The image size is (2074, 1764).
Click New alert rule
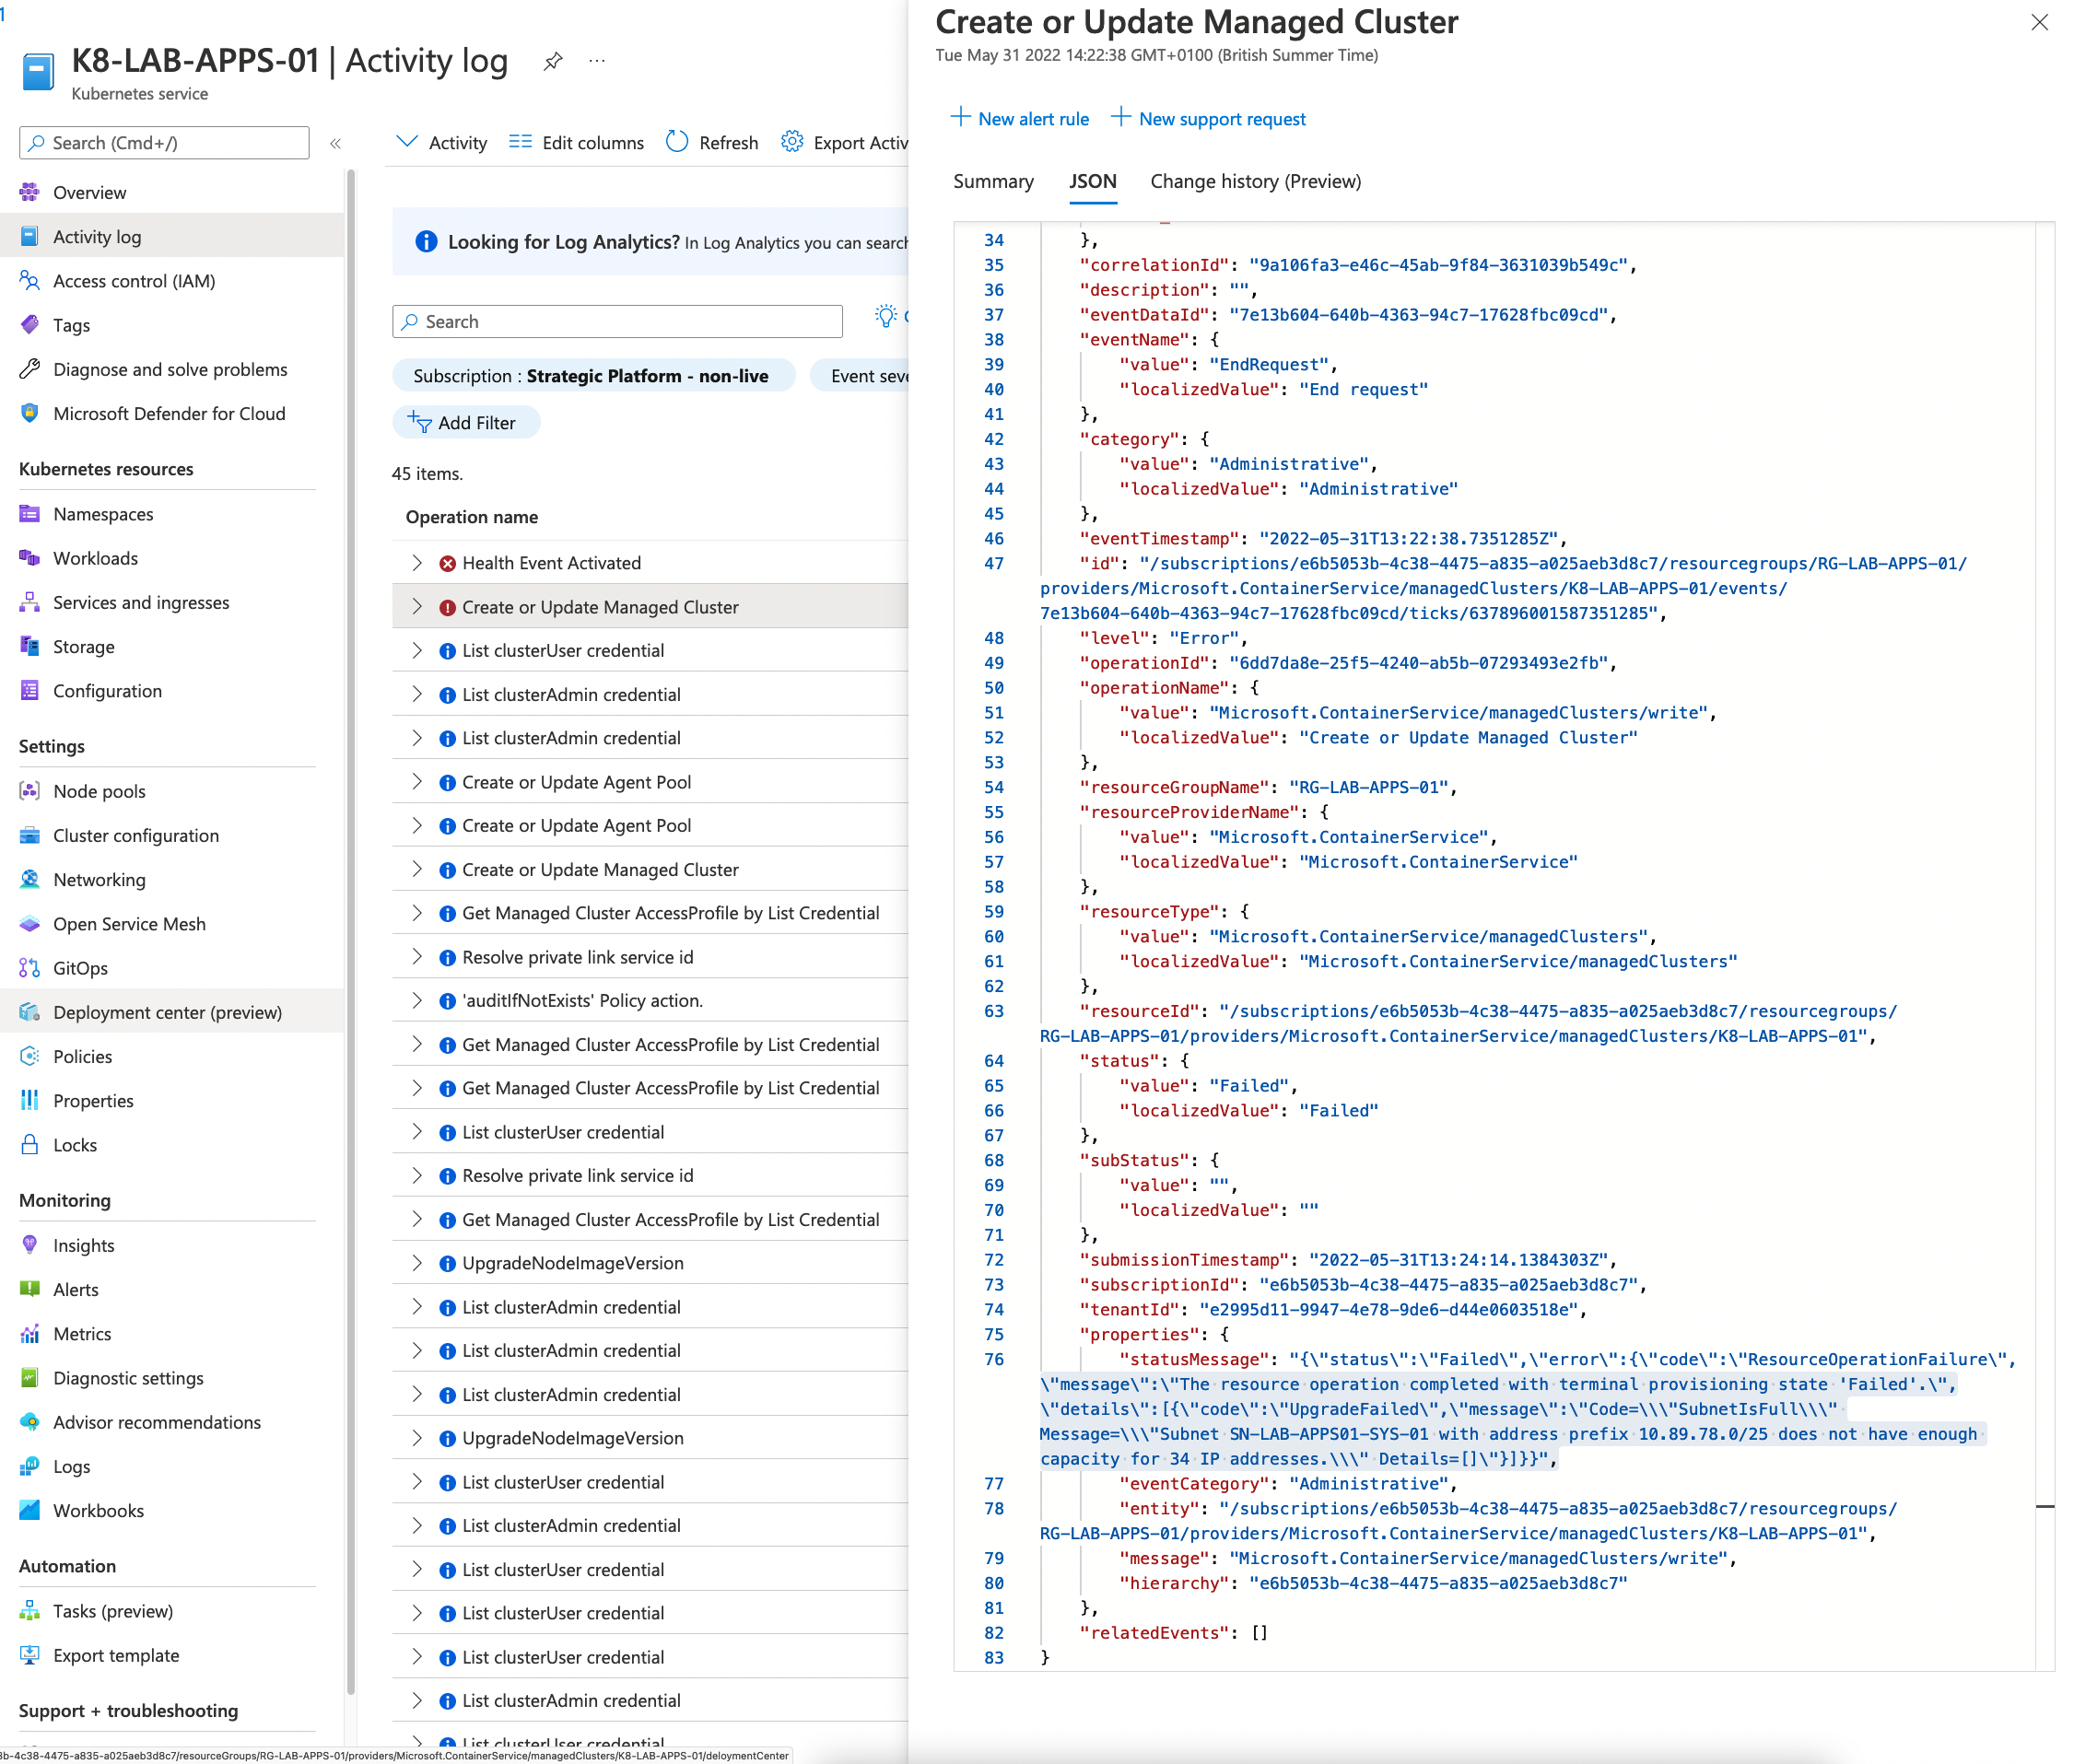tap(1020, 118)
